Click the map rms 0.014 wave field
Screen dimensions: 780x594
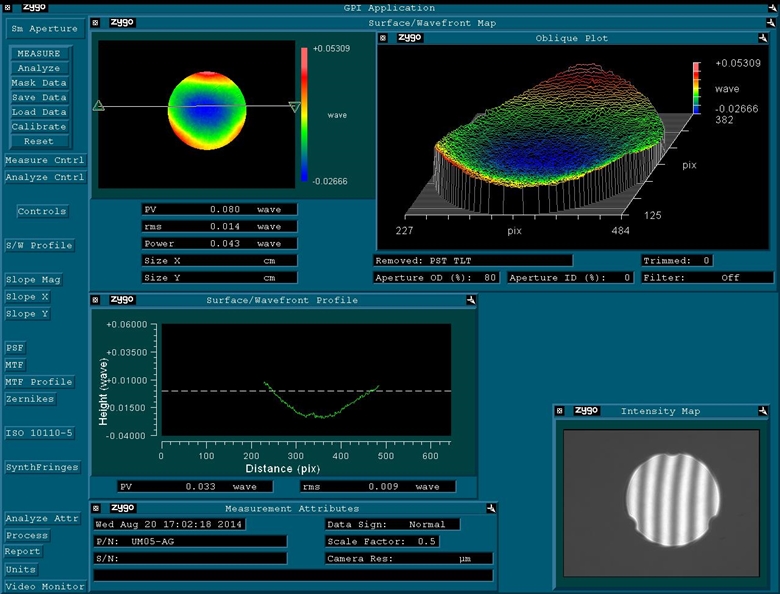coord(219,226)
